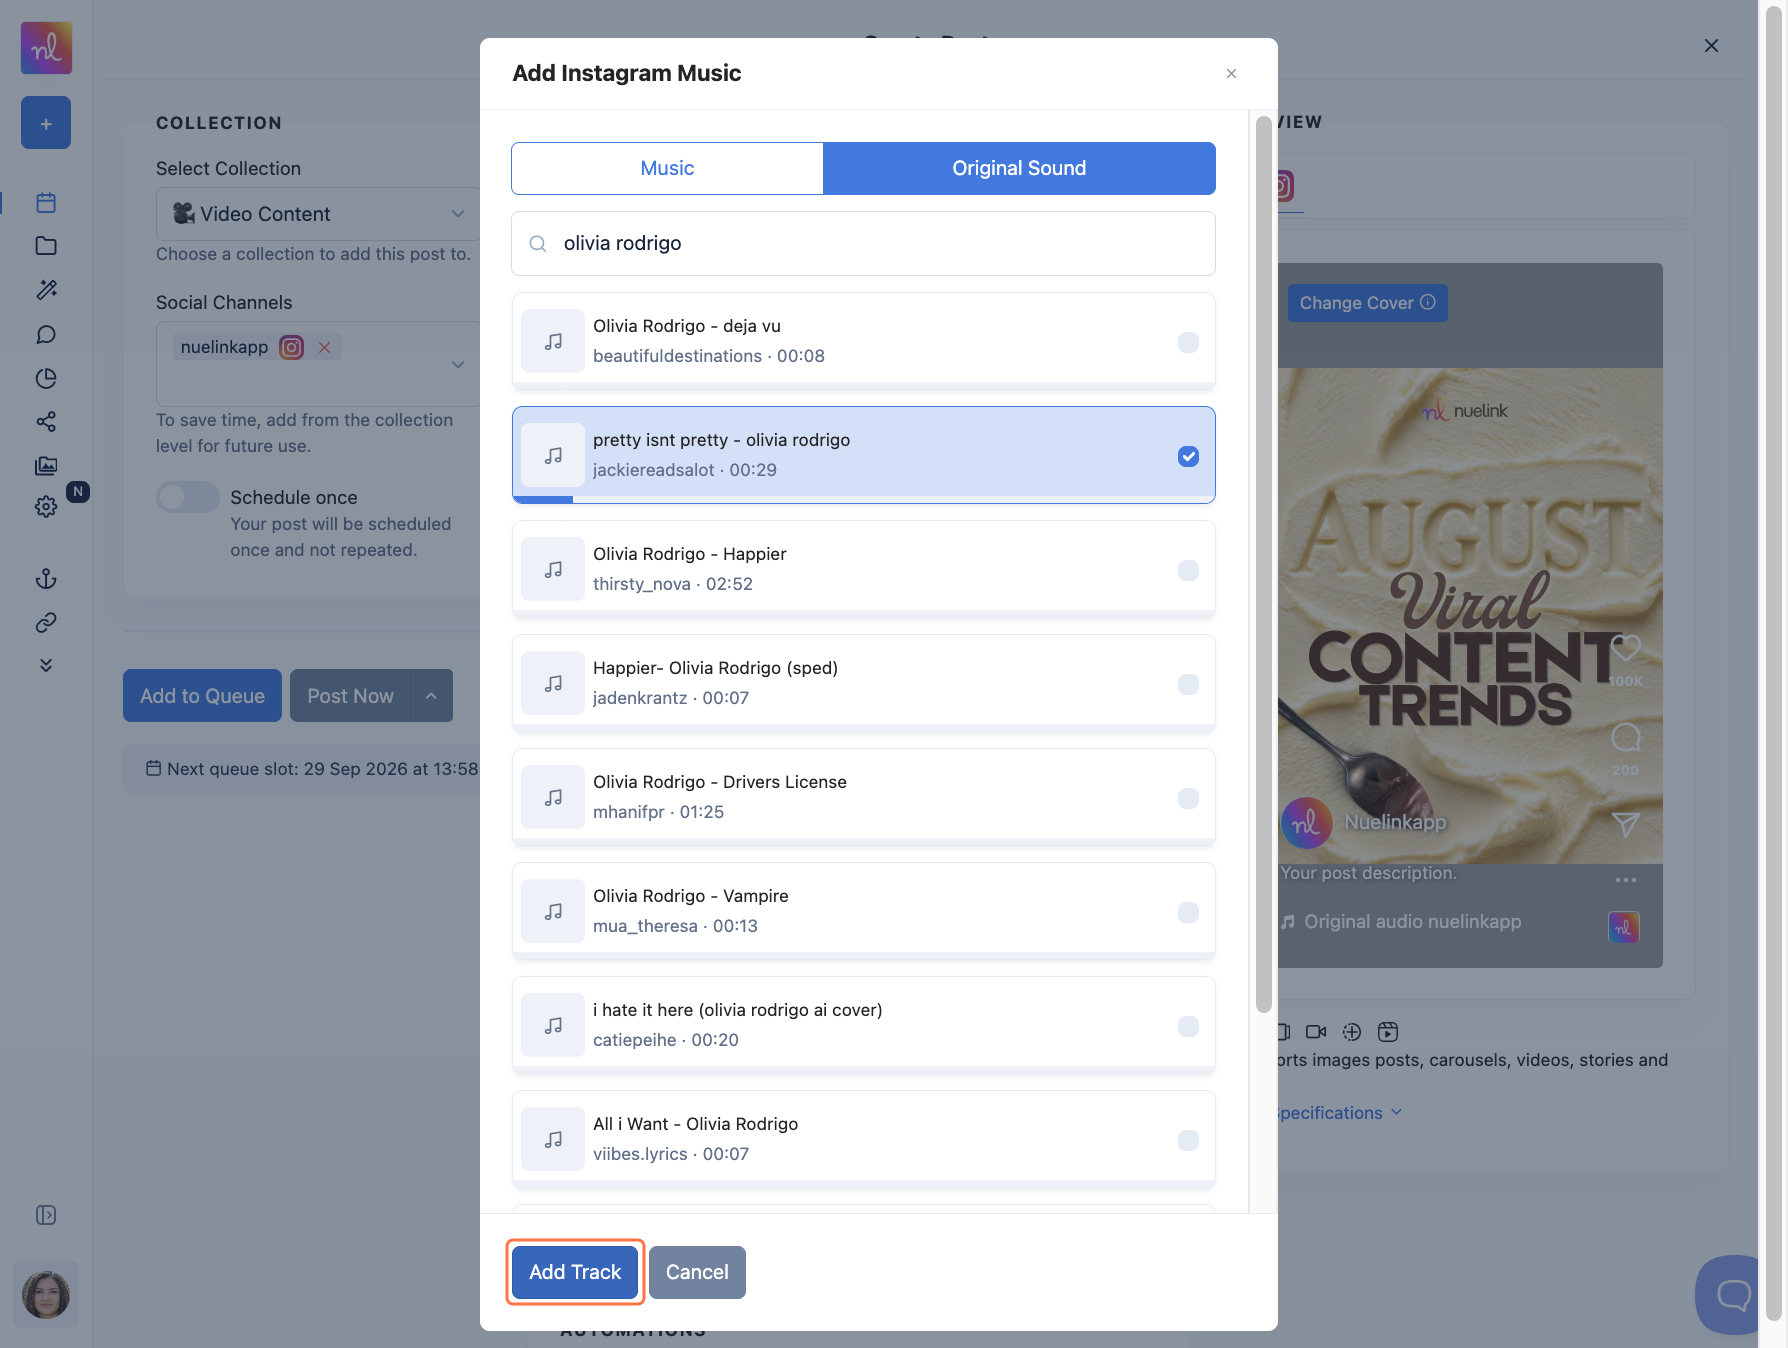Switch to the Original Sound tab
This screenshot has width=1788, height=1348.
pyautogui.click(x=1019, y=168)
